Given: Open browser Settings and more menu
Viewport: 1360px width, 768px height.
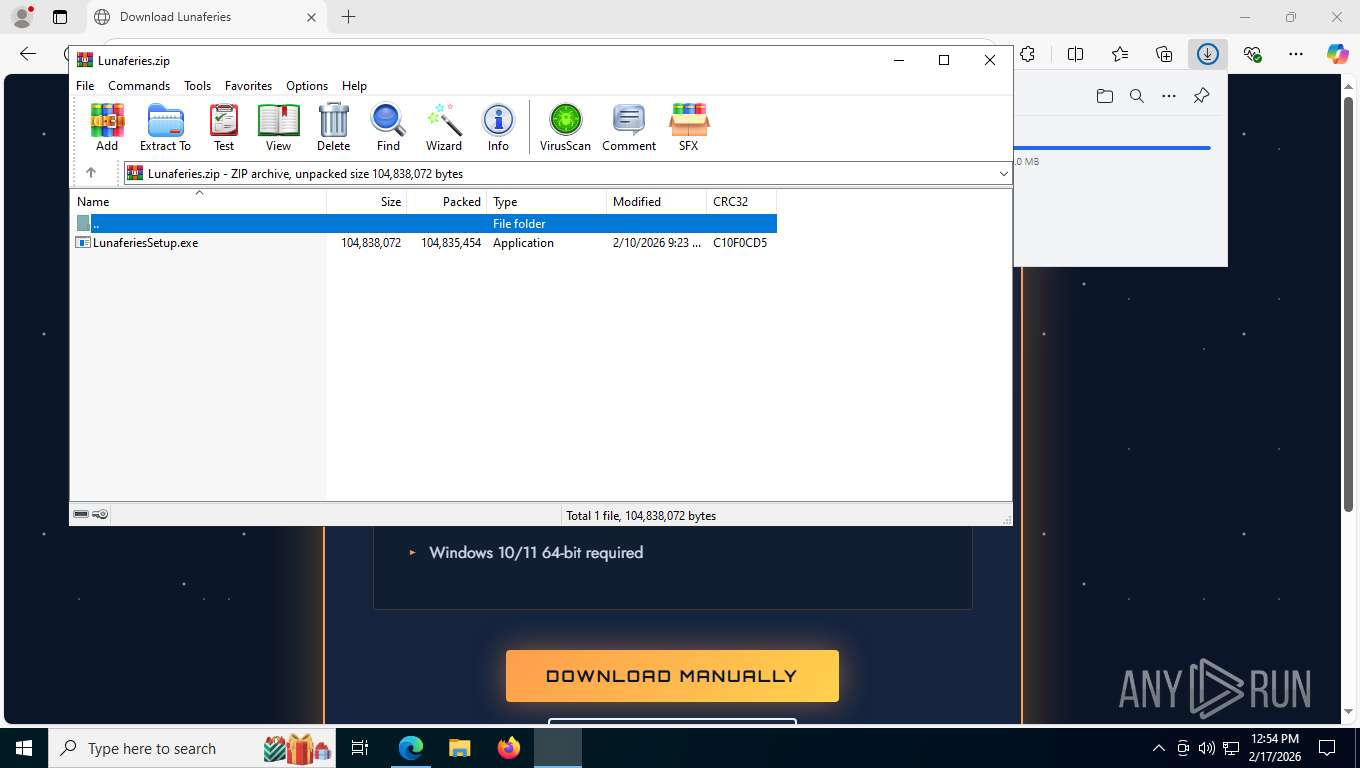Looking at the screenshot, I should pyautogui.click(x=1296, y=54).
